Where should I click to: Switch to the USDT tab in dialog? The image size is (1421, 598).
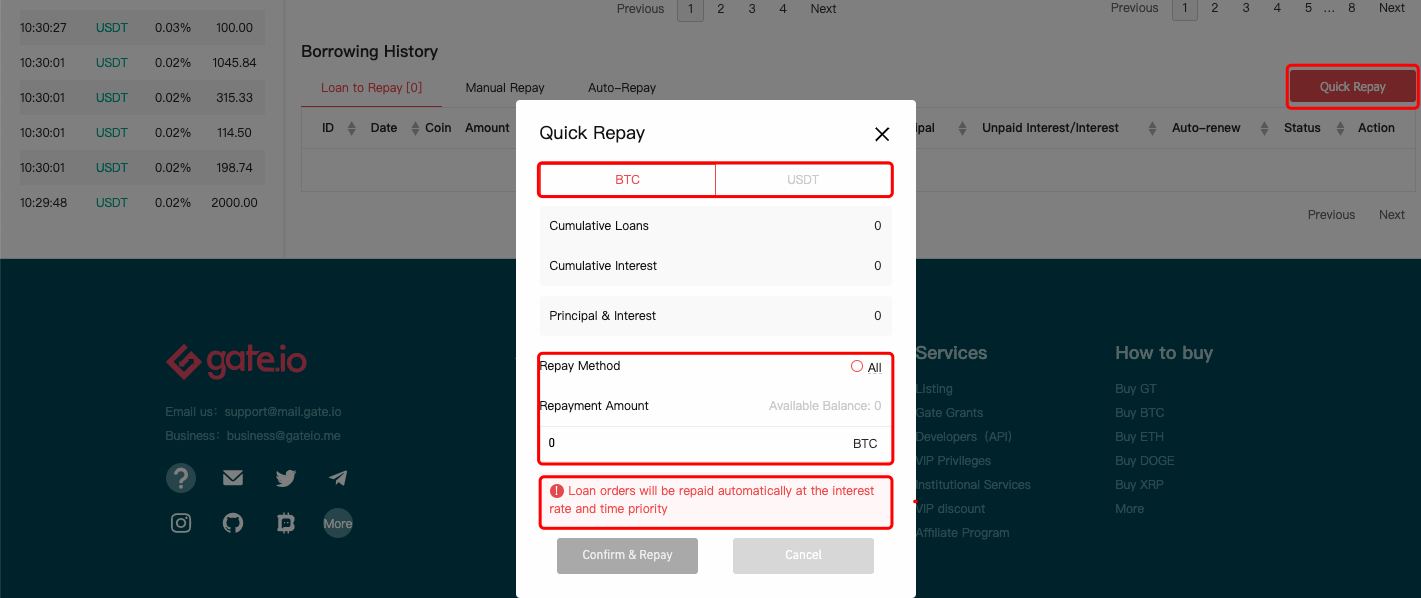point(802,180)
